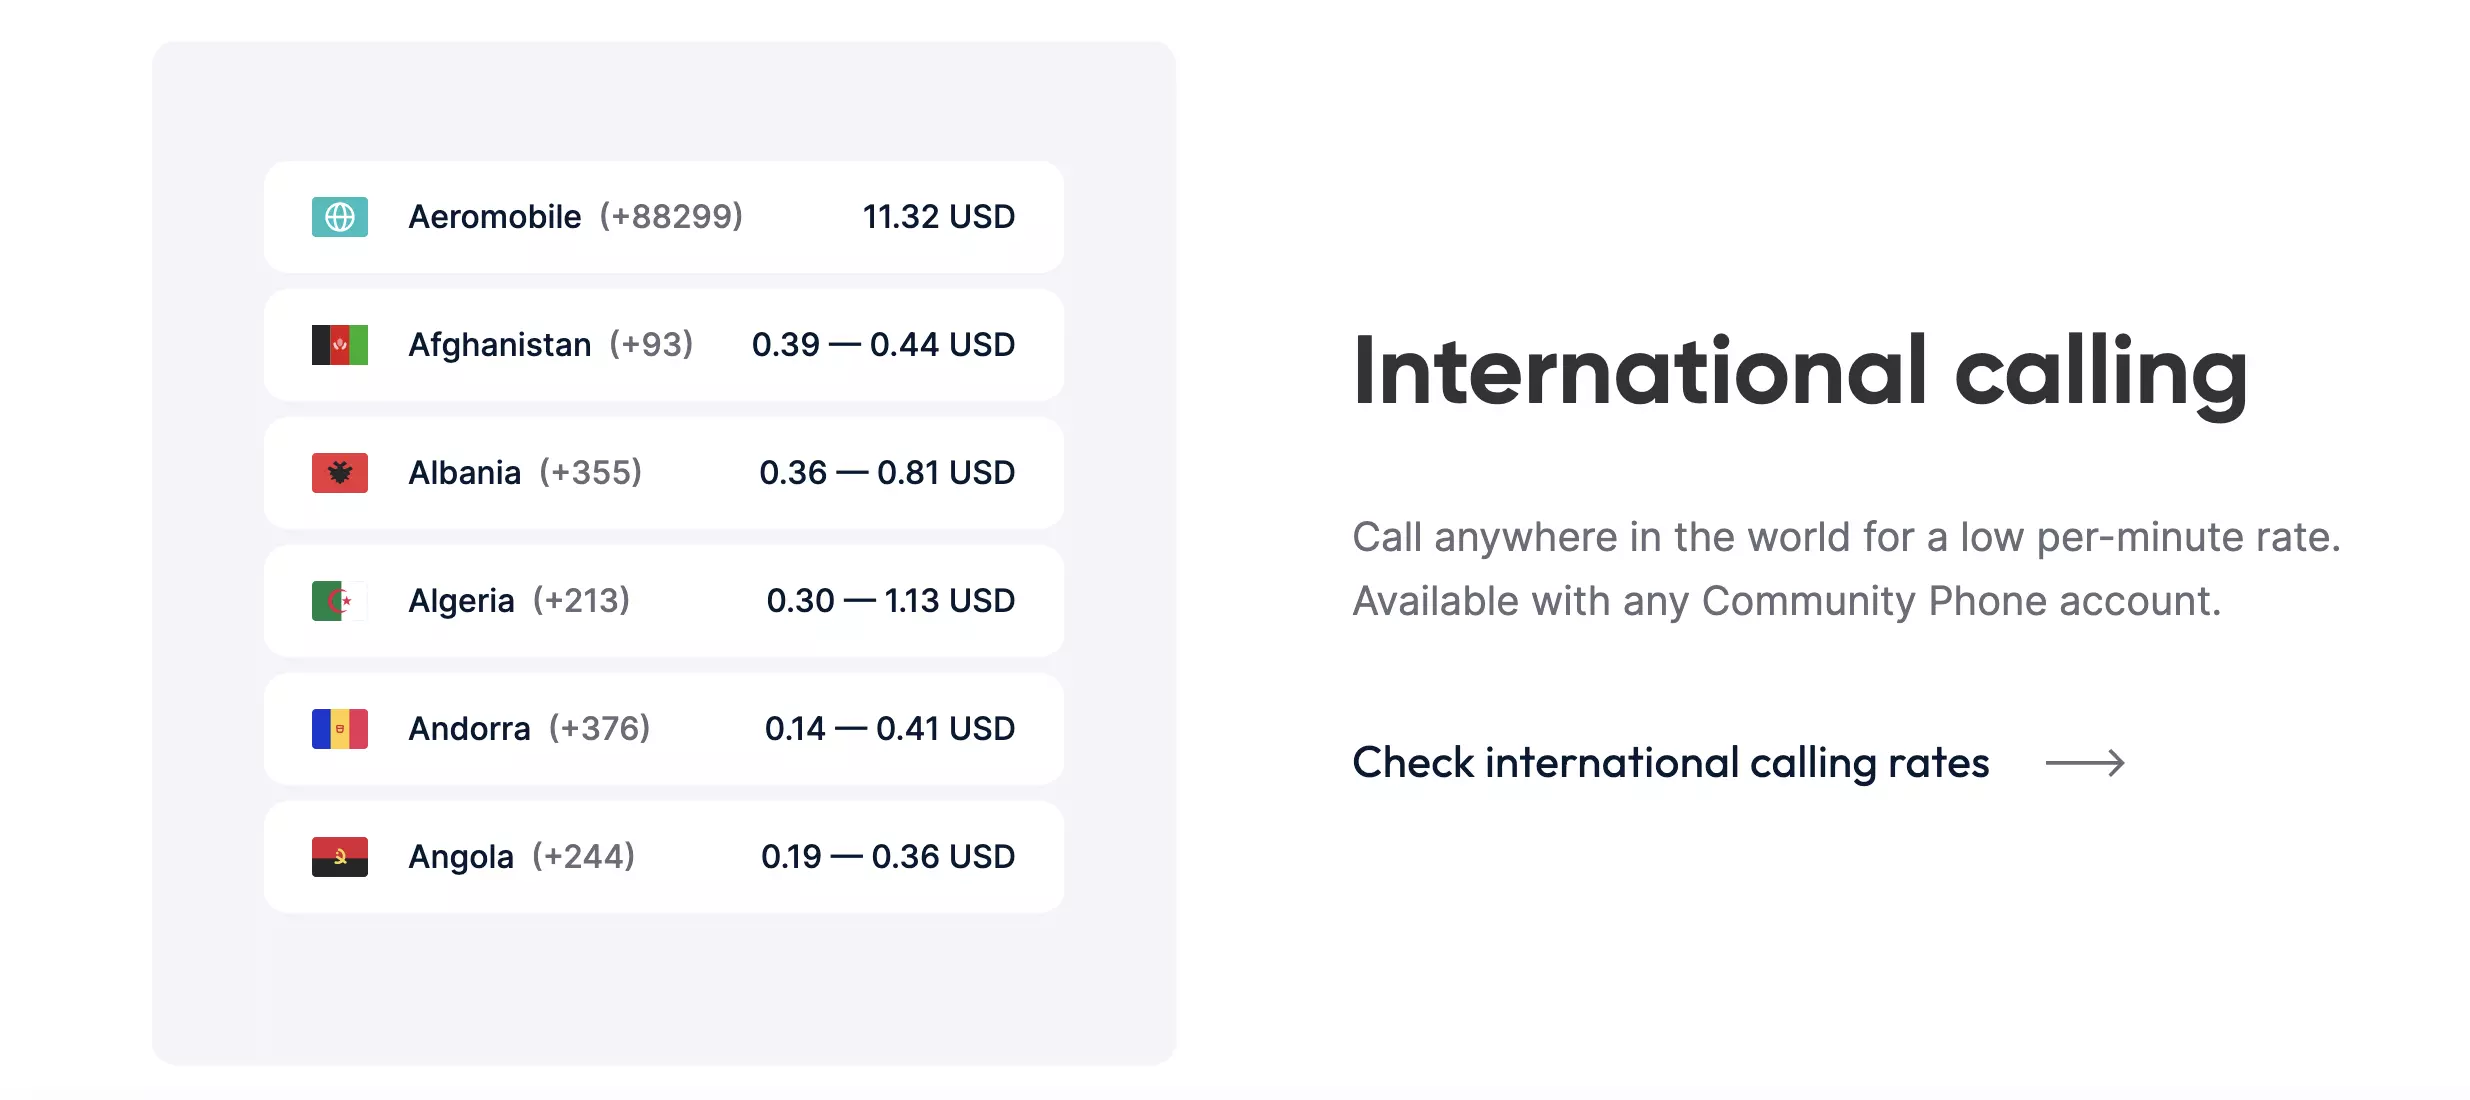Click the Algeria (+213) dial code
The height and width of the screenshot is (1100, 2470).
click(581, 601)
